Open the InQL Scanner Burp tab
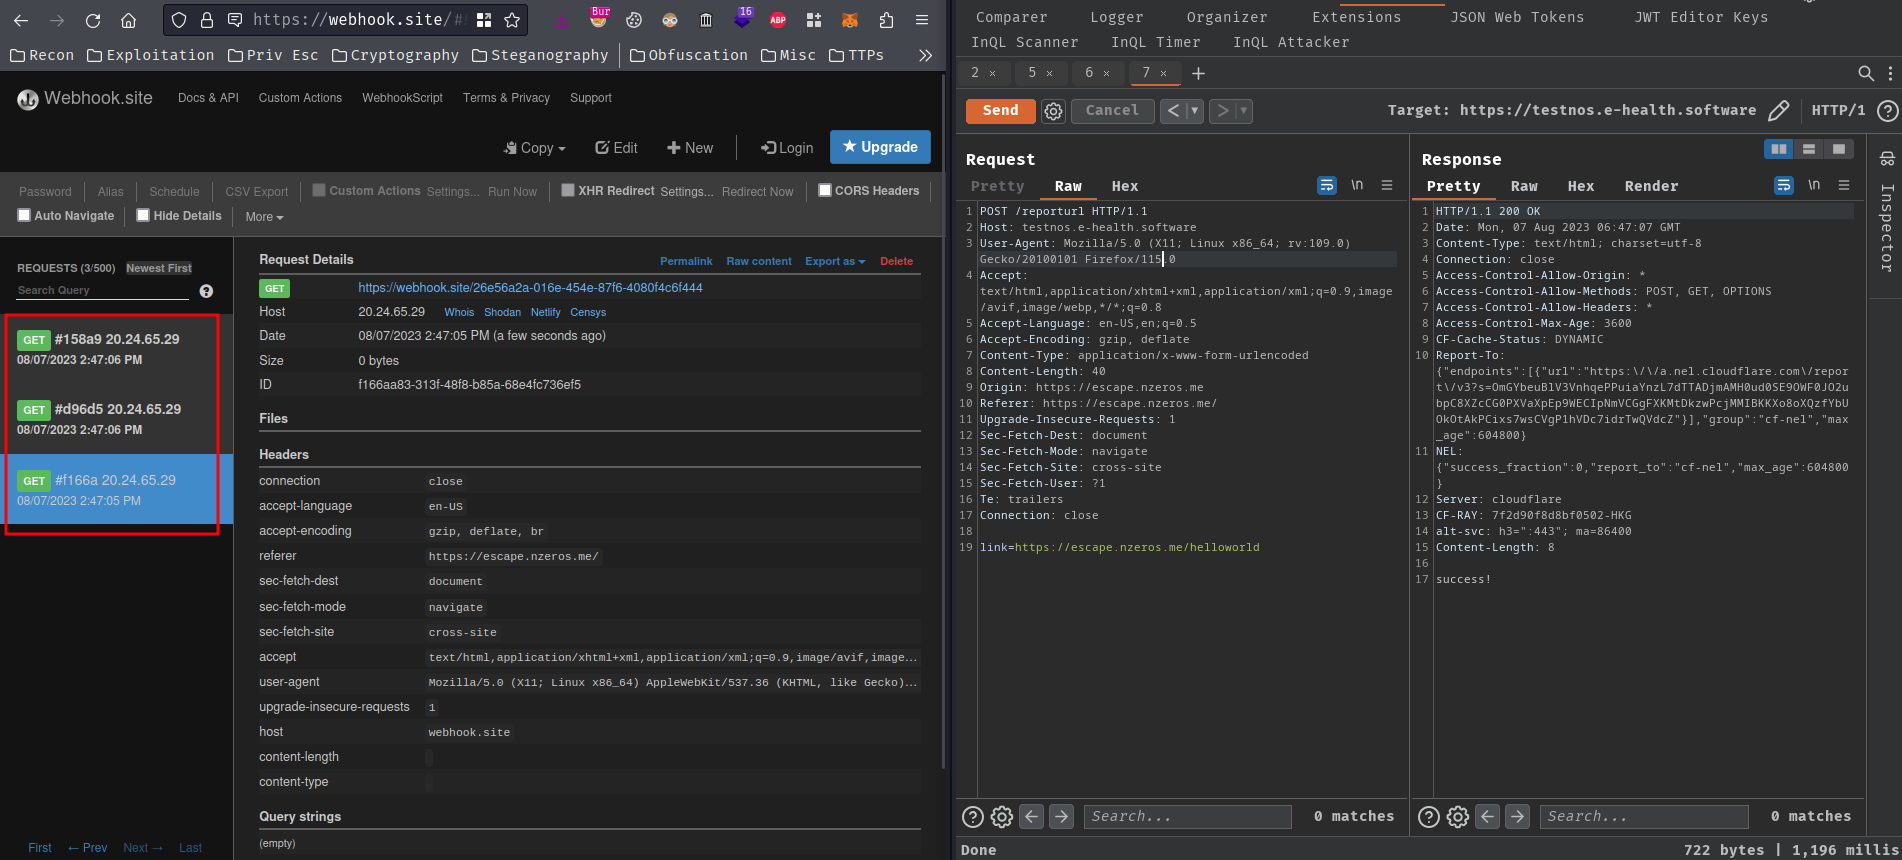Screen dimensions: 1902x860 (x=1024, y=42)
